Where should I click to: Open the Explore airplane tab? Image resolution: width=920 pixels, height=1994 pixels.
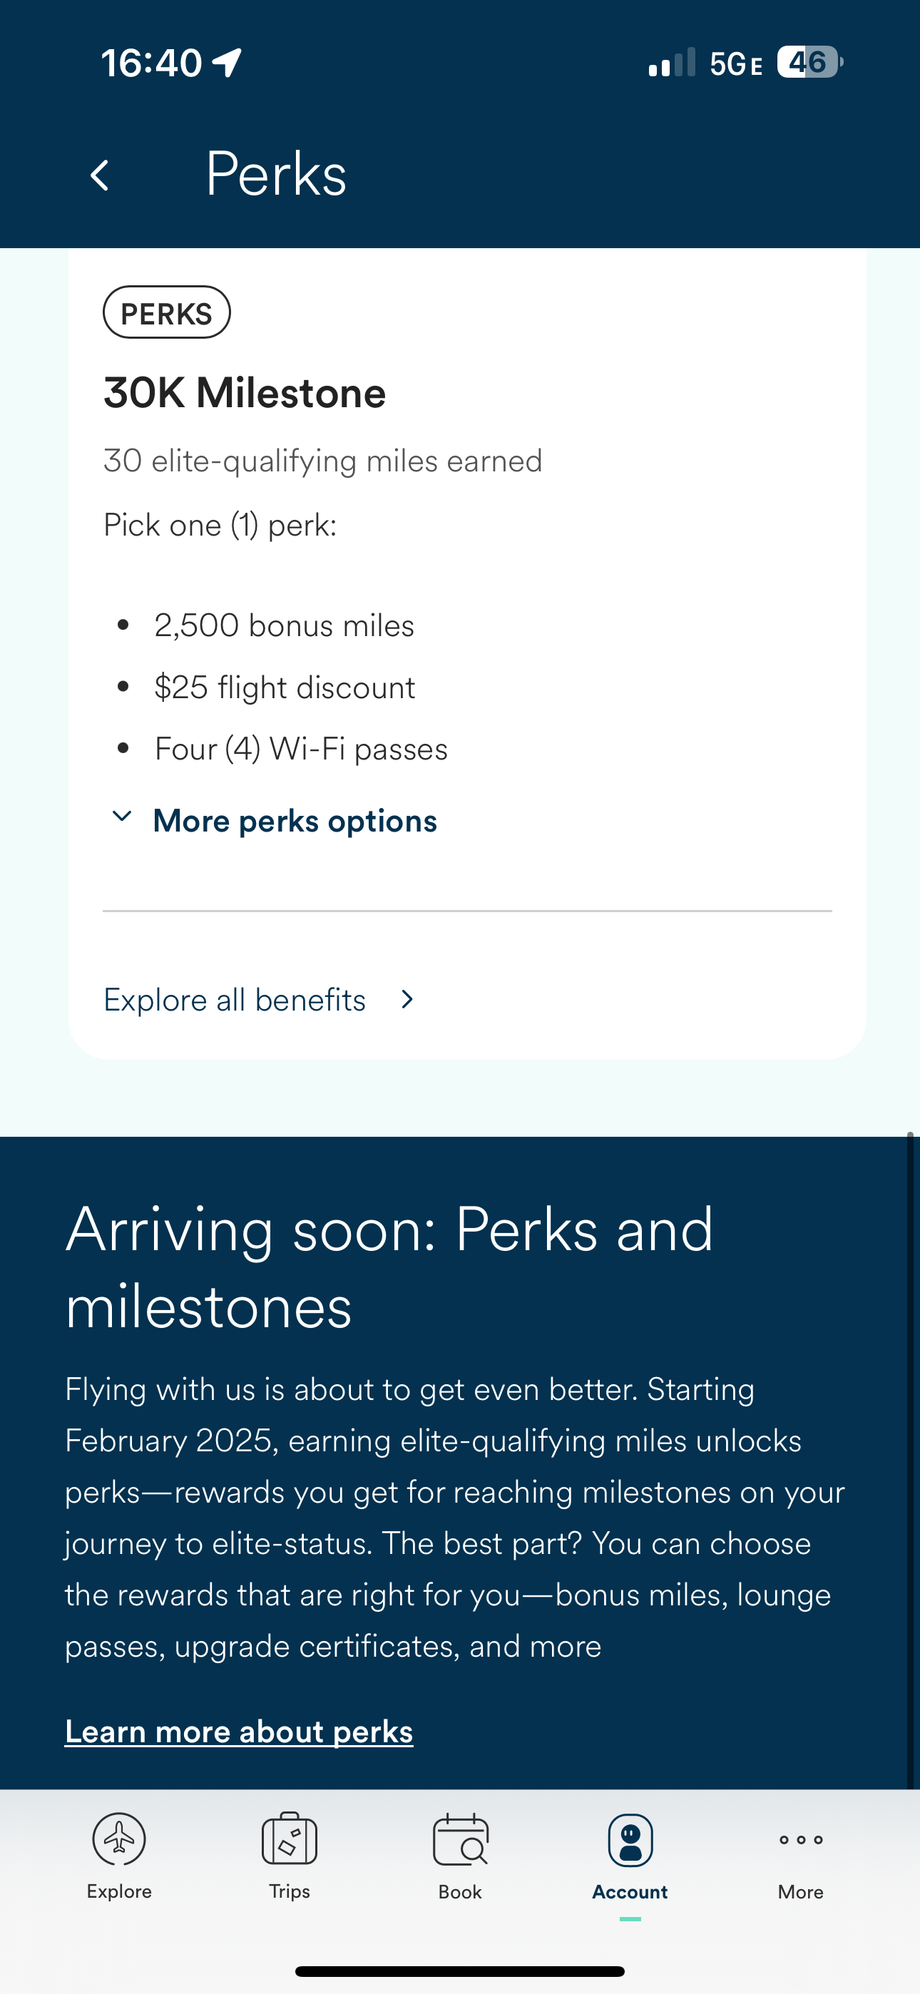[119, 1840]
